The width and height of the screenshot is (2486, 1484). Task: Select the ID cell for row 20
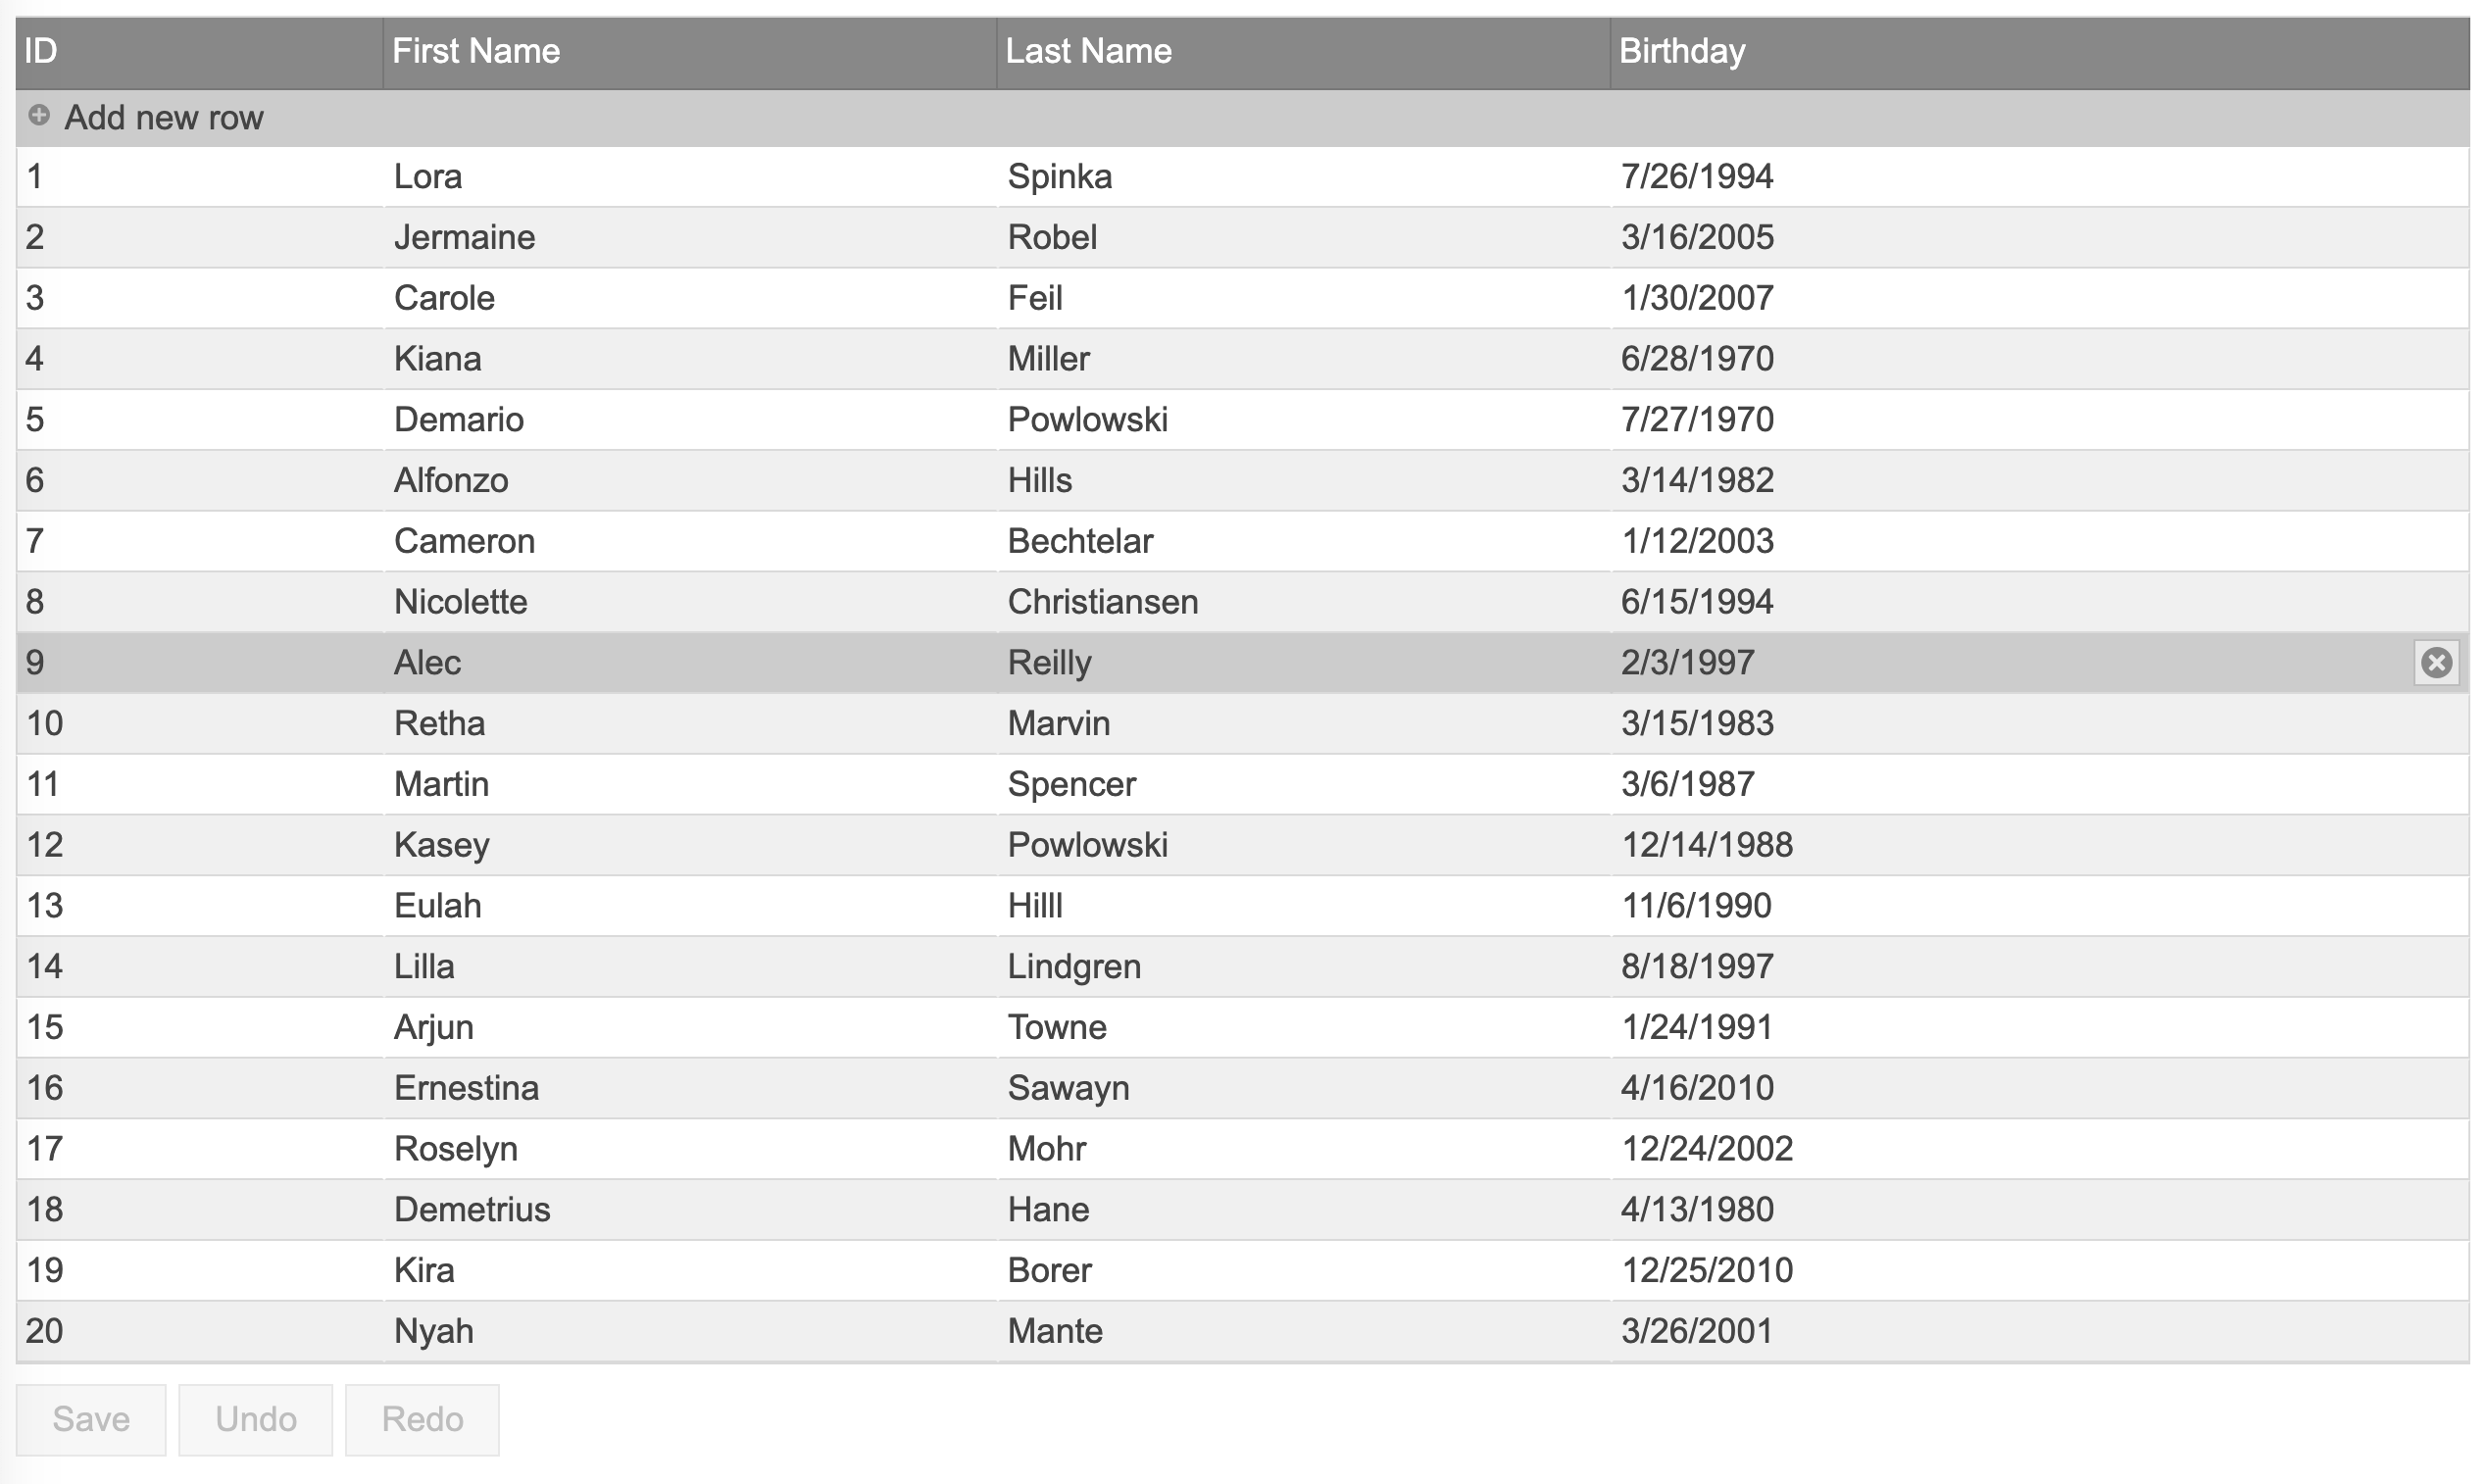point(44,1331)
